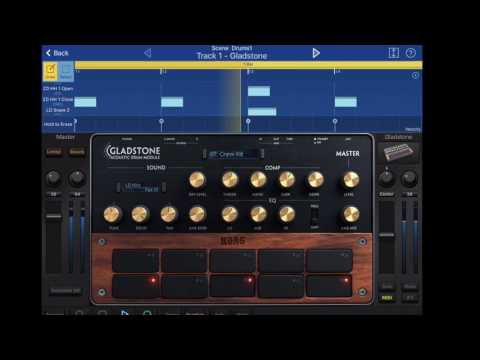Select the yellow Draw tool
Screen dimensions: 480x360
click(50, 71)
